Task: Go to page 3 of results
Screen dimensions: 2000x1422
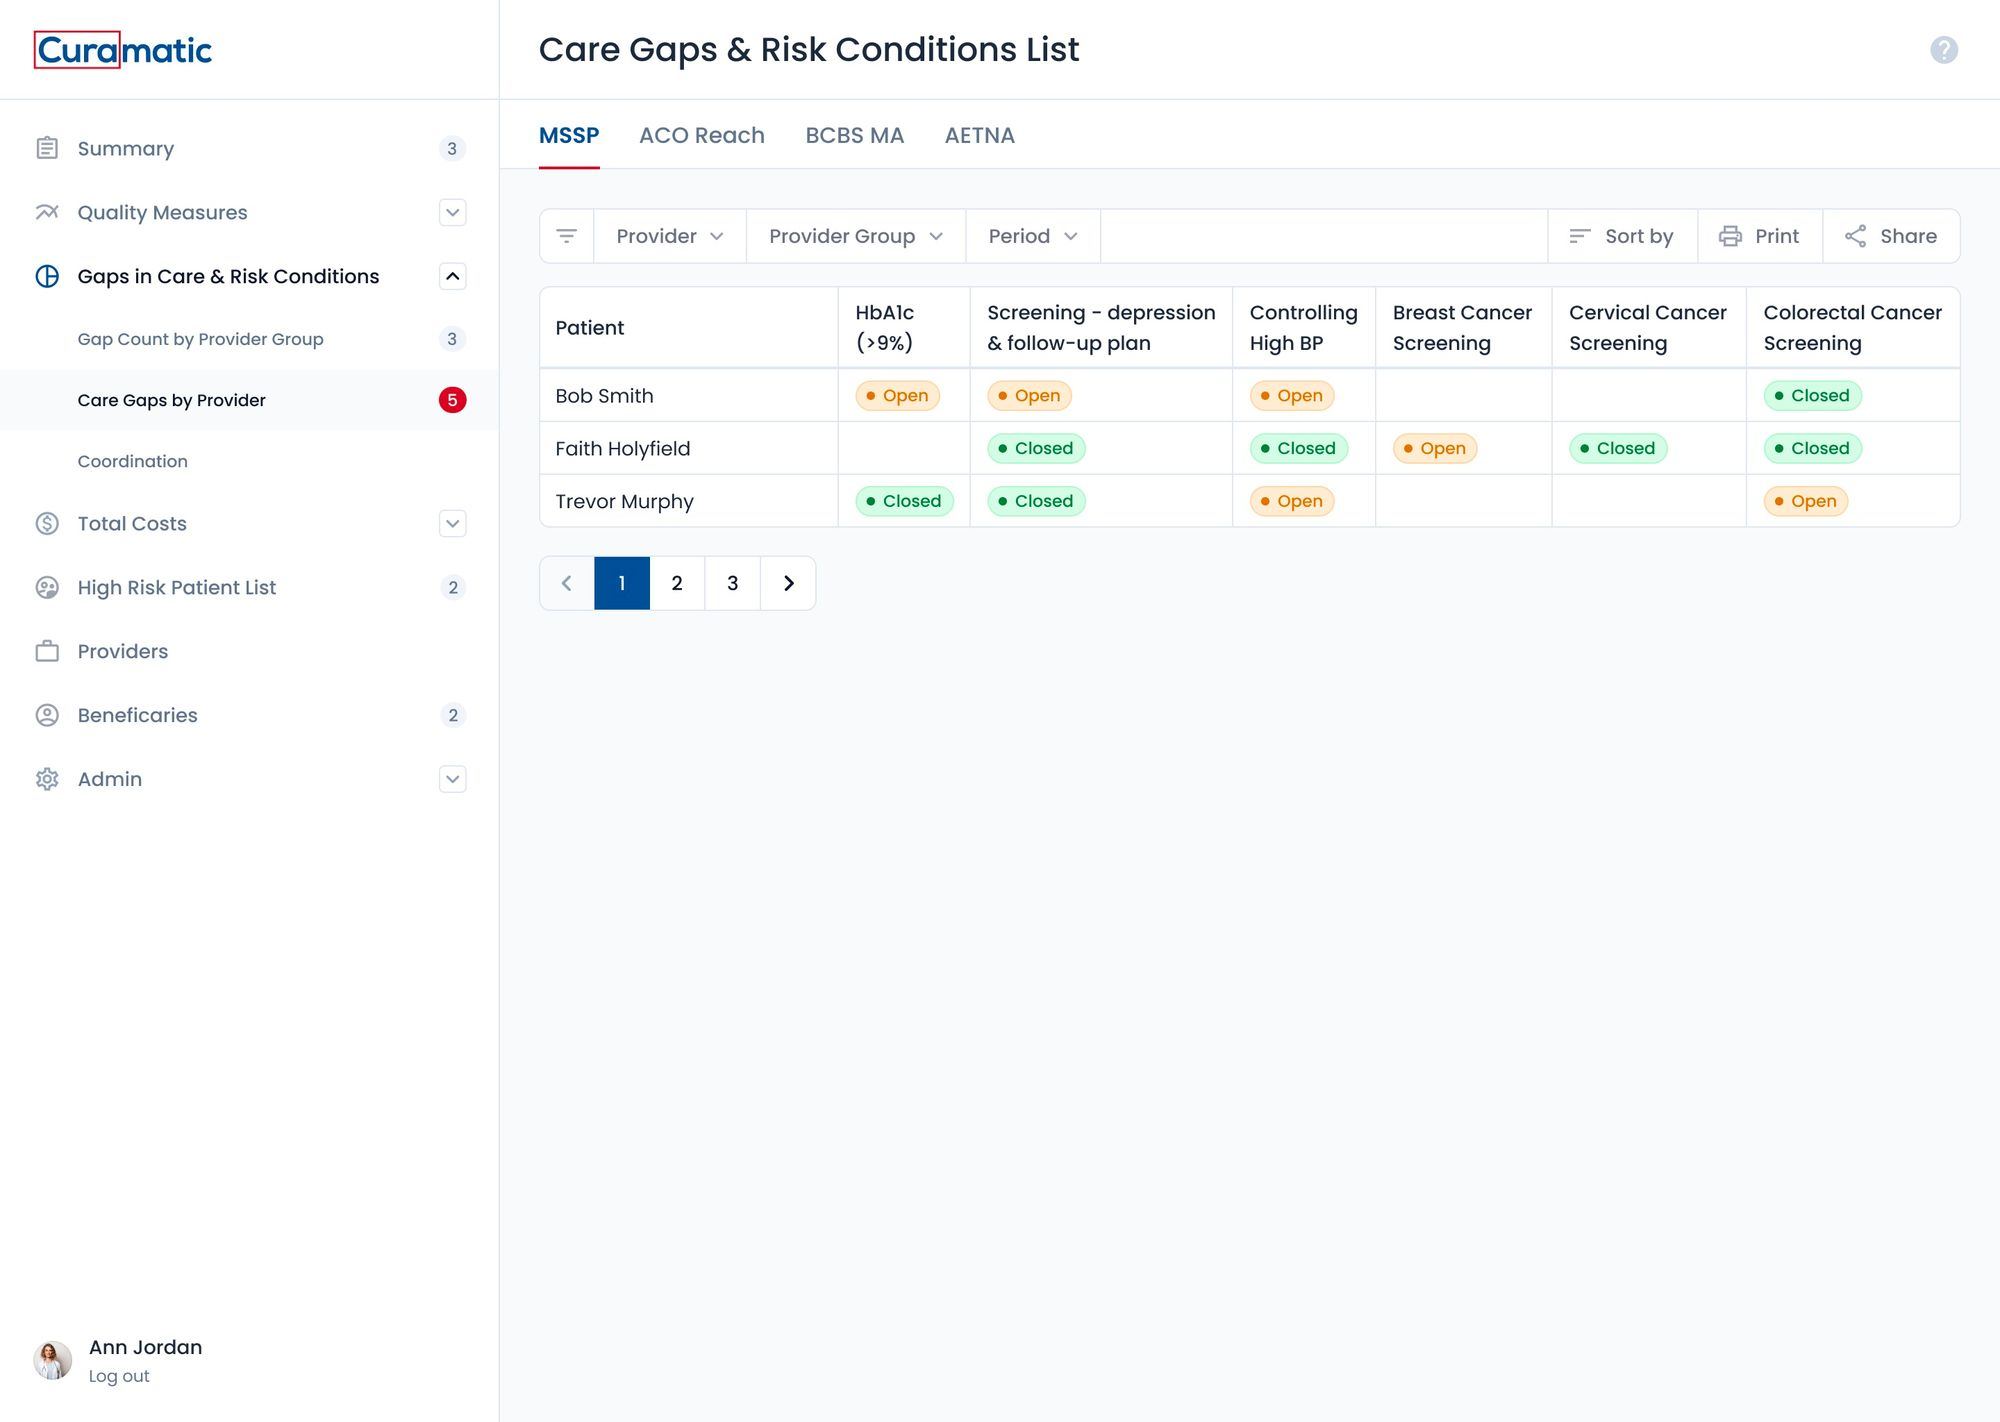Action: point(732,583)
